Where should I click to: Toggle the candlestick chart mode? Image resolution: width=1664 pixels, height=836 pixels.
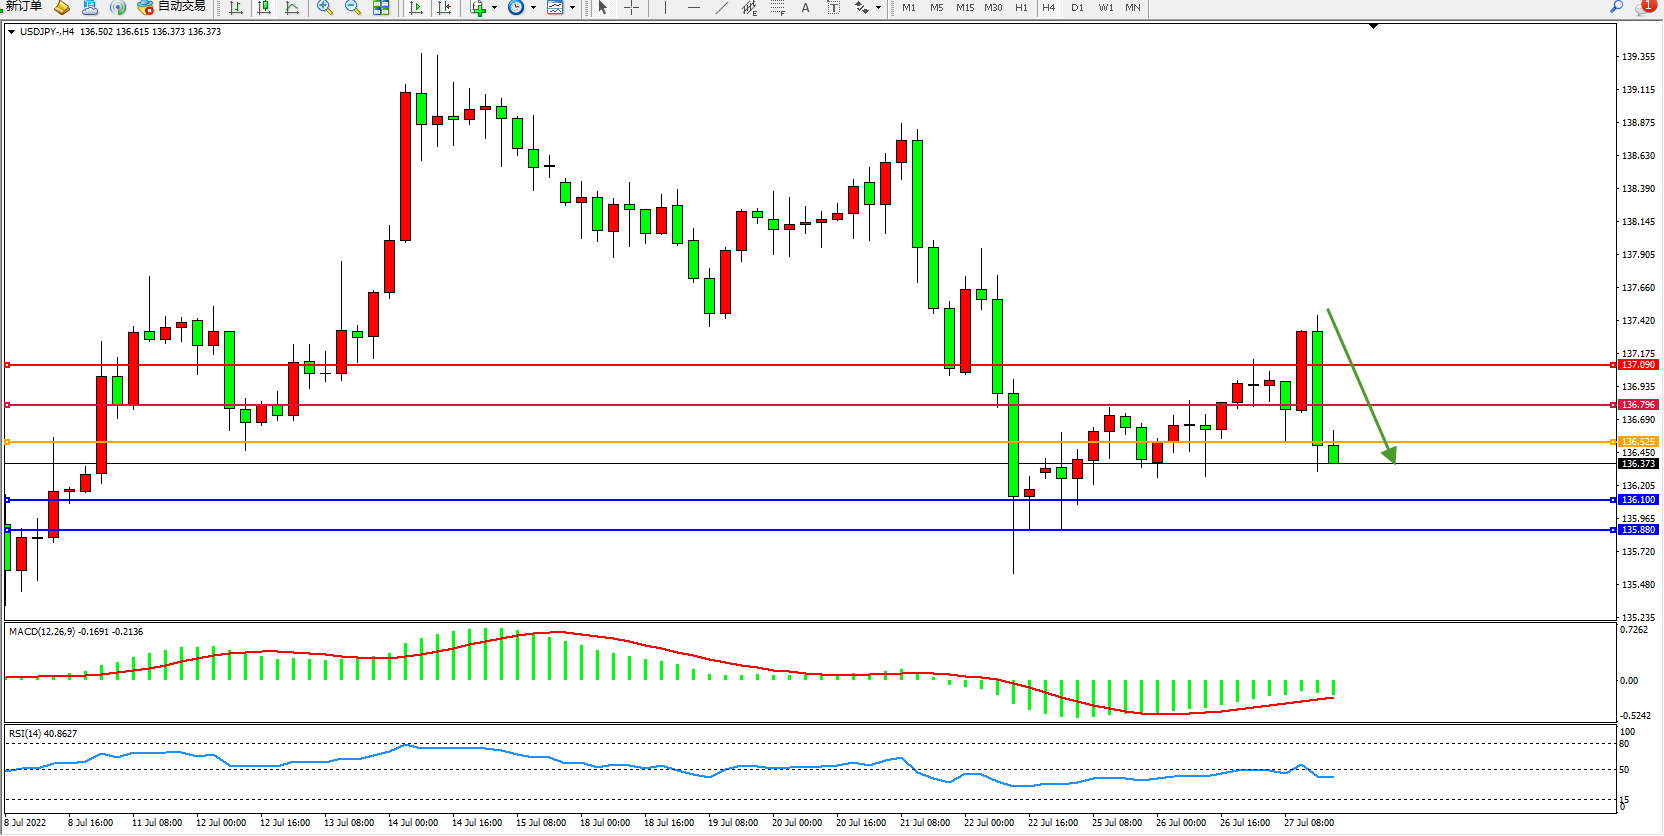(x=264, y=8)
